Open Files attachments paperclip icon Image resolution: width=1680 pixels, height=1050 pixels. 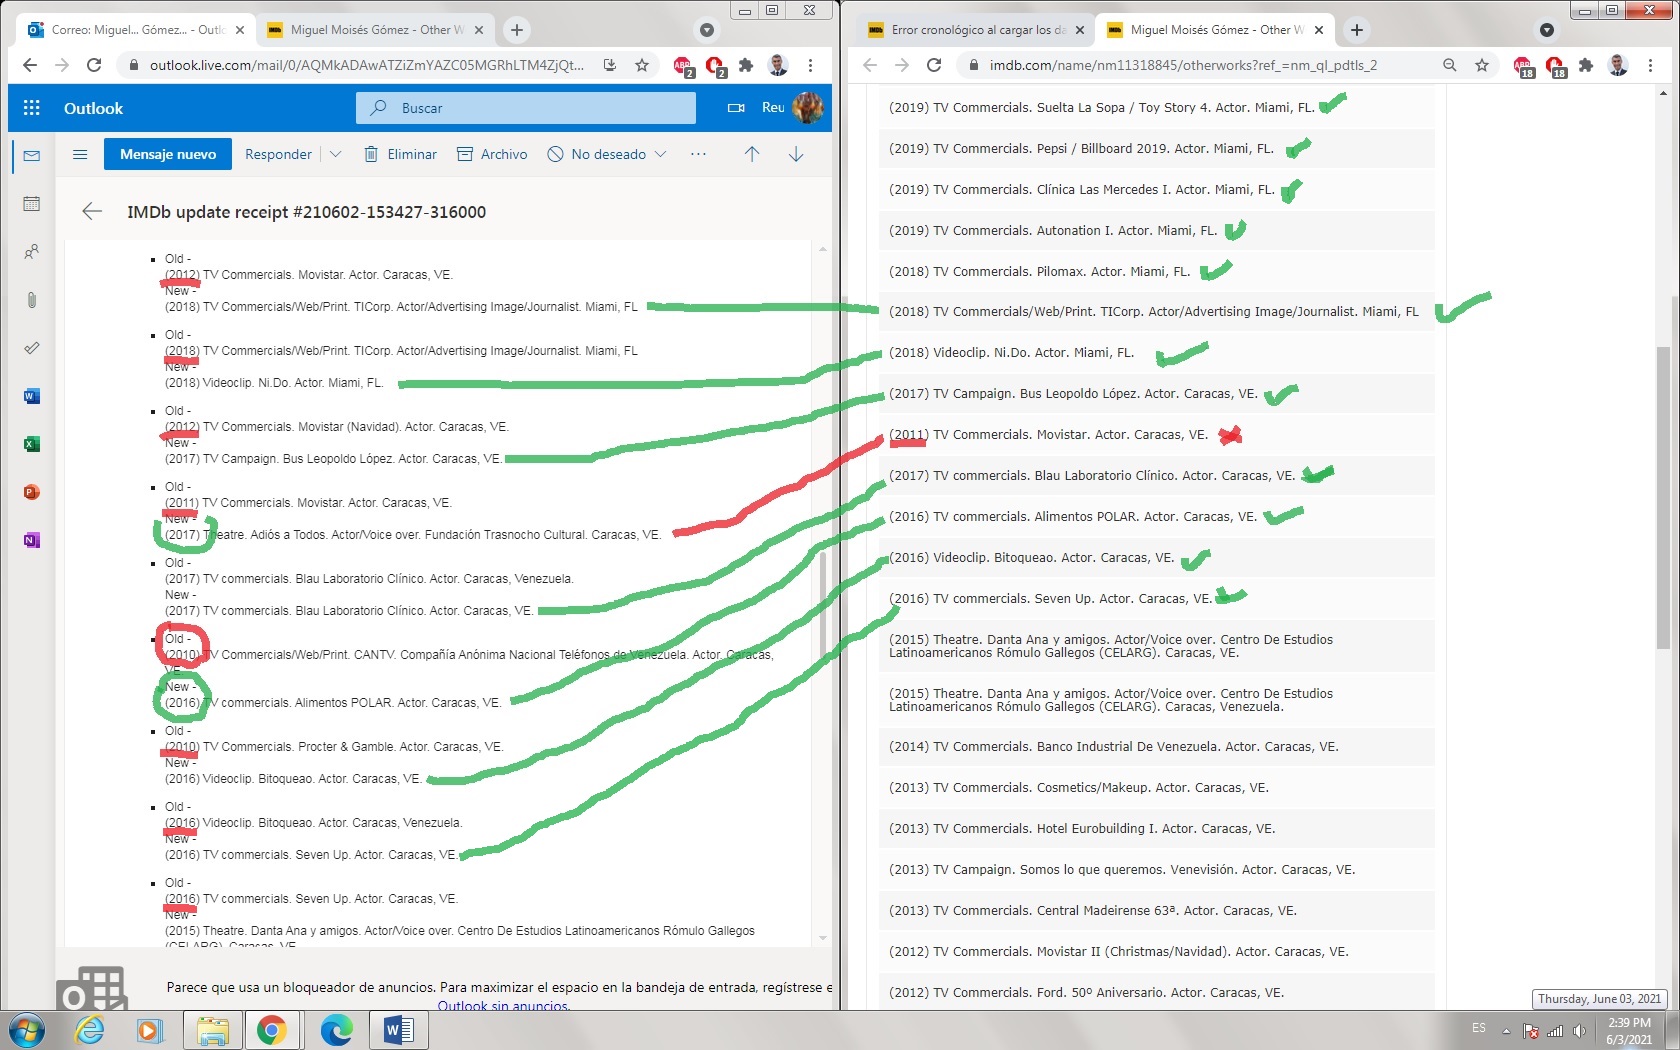[32, 300]
